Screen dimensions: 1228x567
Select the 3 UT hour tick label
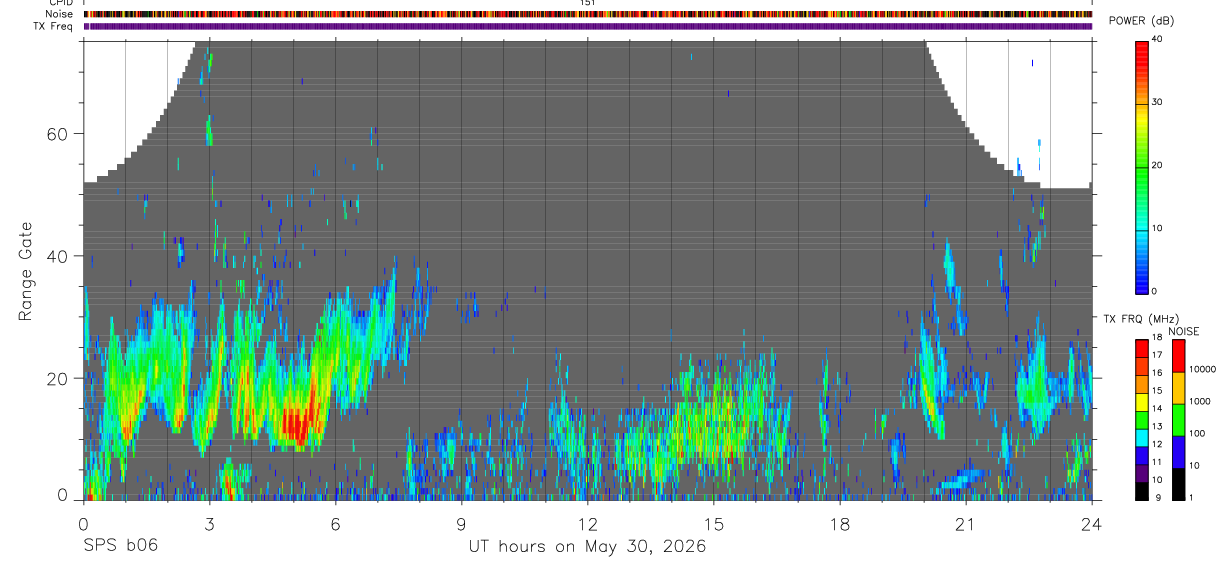pos(209,524)
